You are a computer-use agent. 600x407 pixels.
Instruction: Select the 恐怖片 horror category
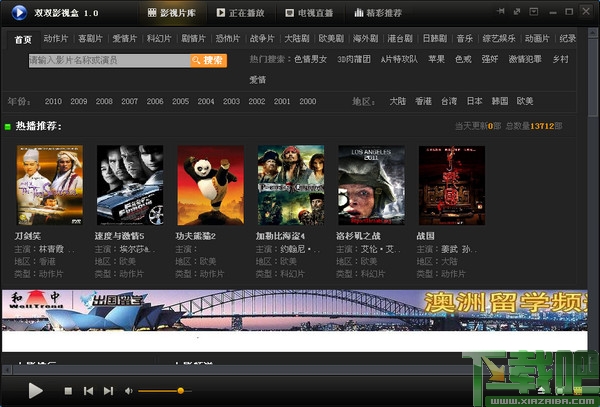228,39
